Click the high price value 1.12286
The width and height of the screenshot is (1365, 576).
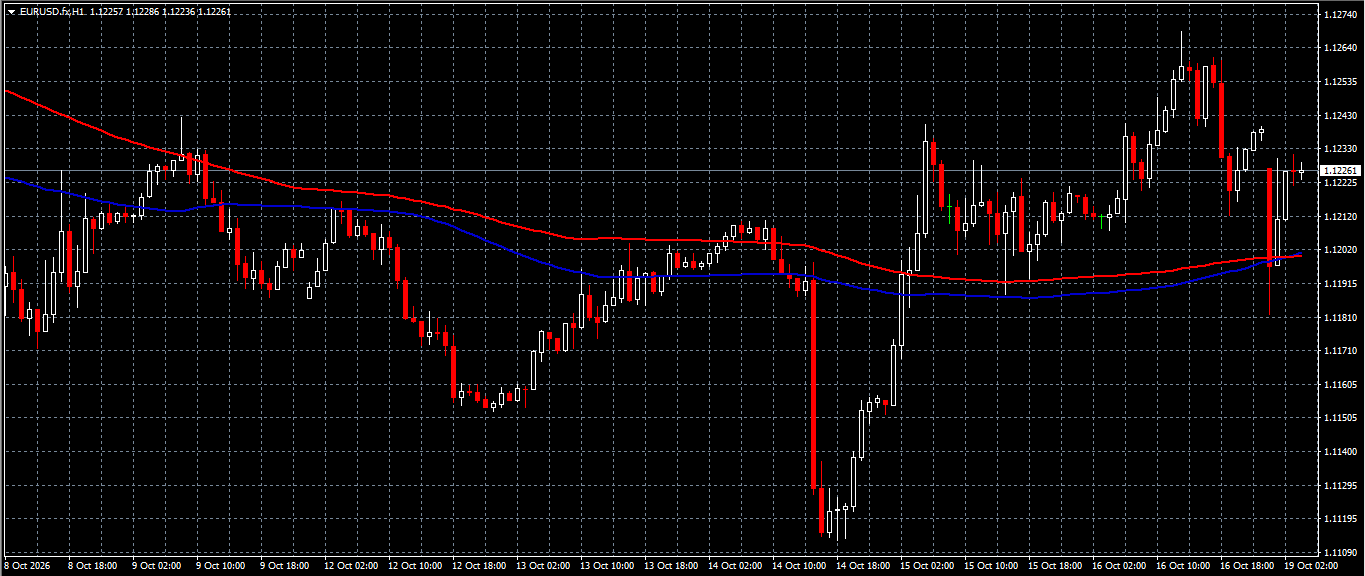point(143,10)
